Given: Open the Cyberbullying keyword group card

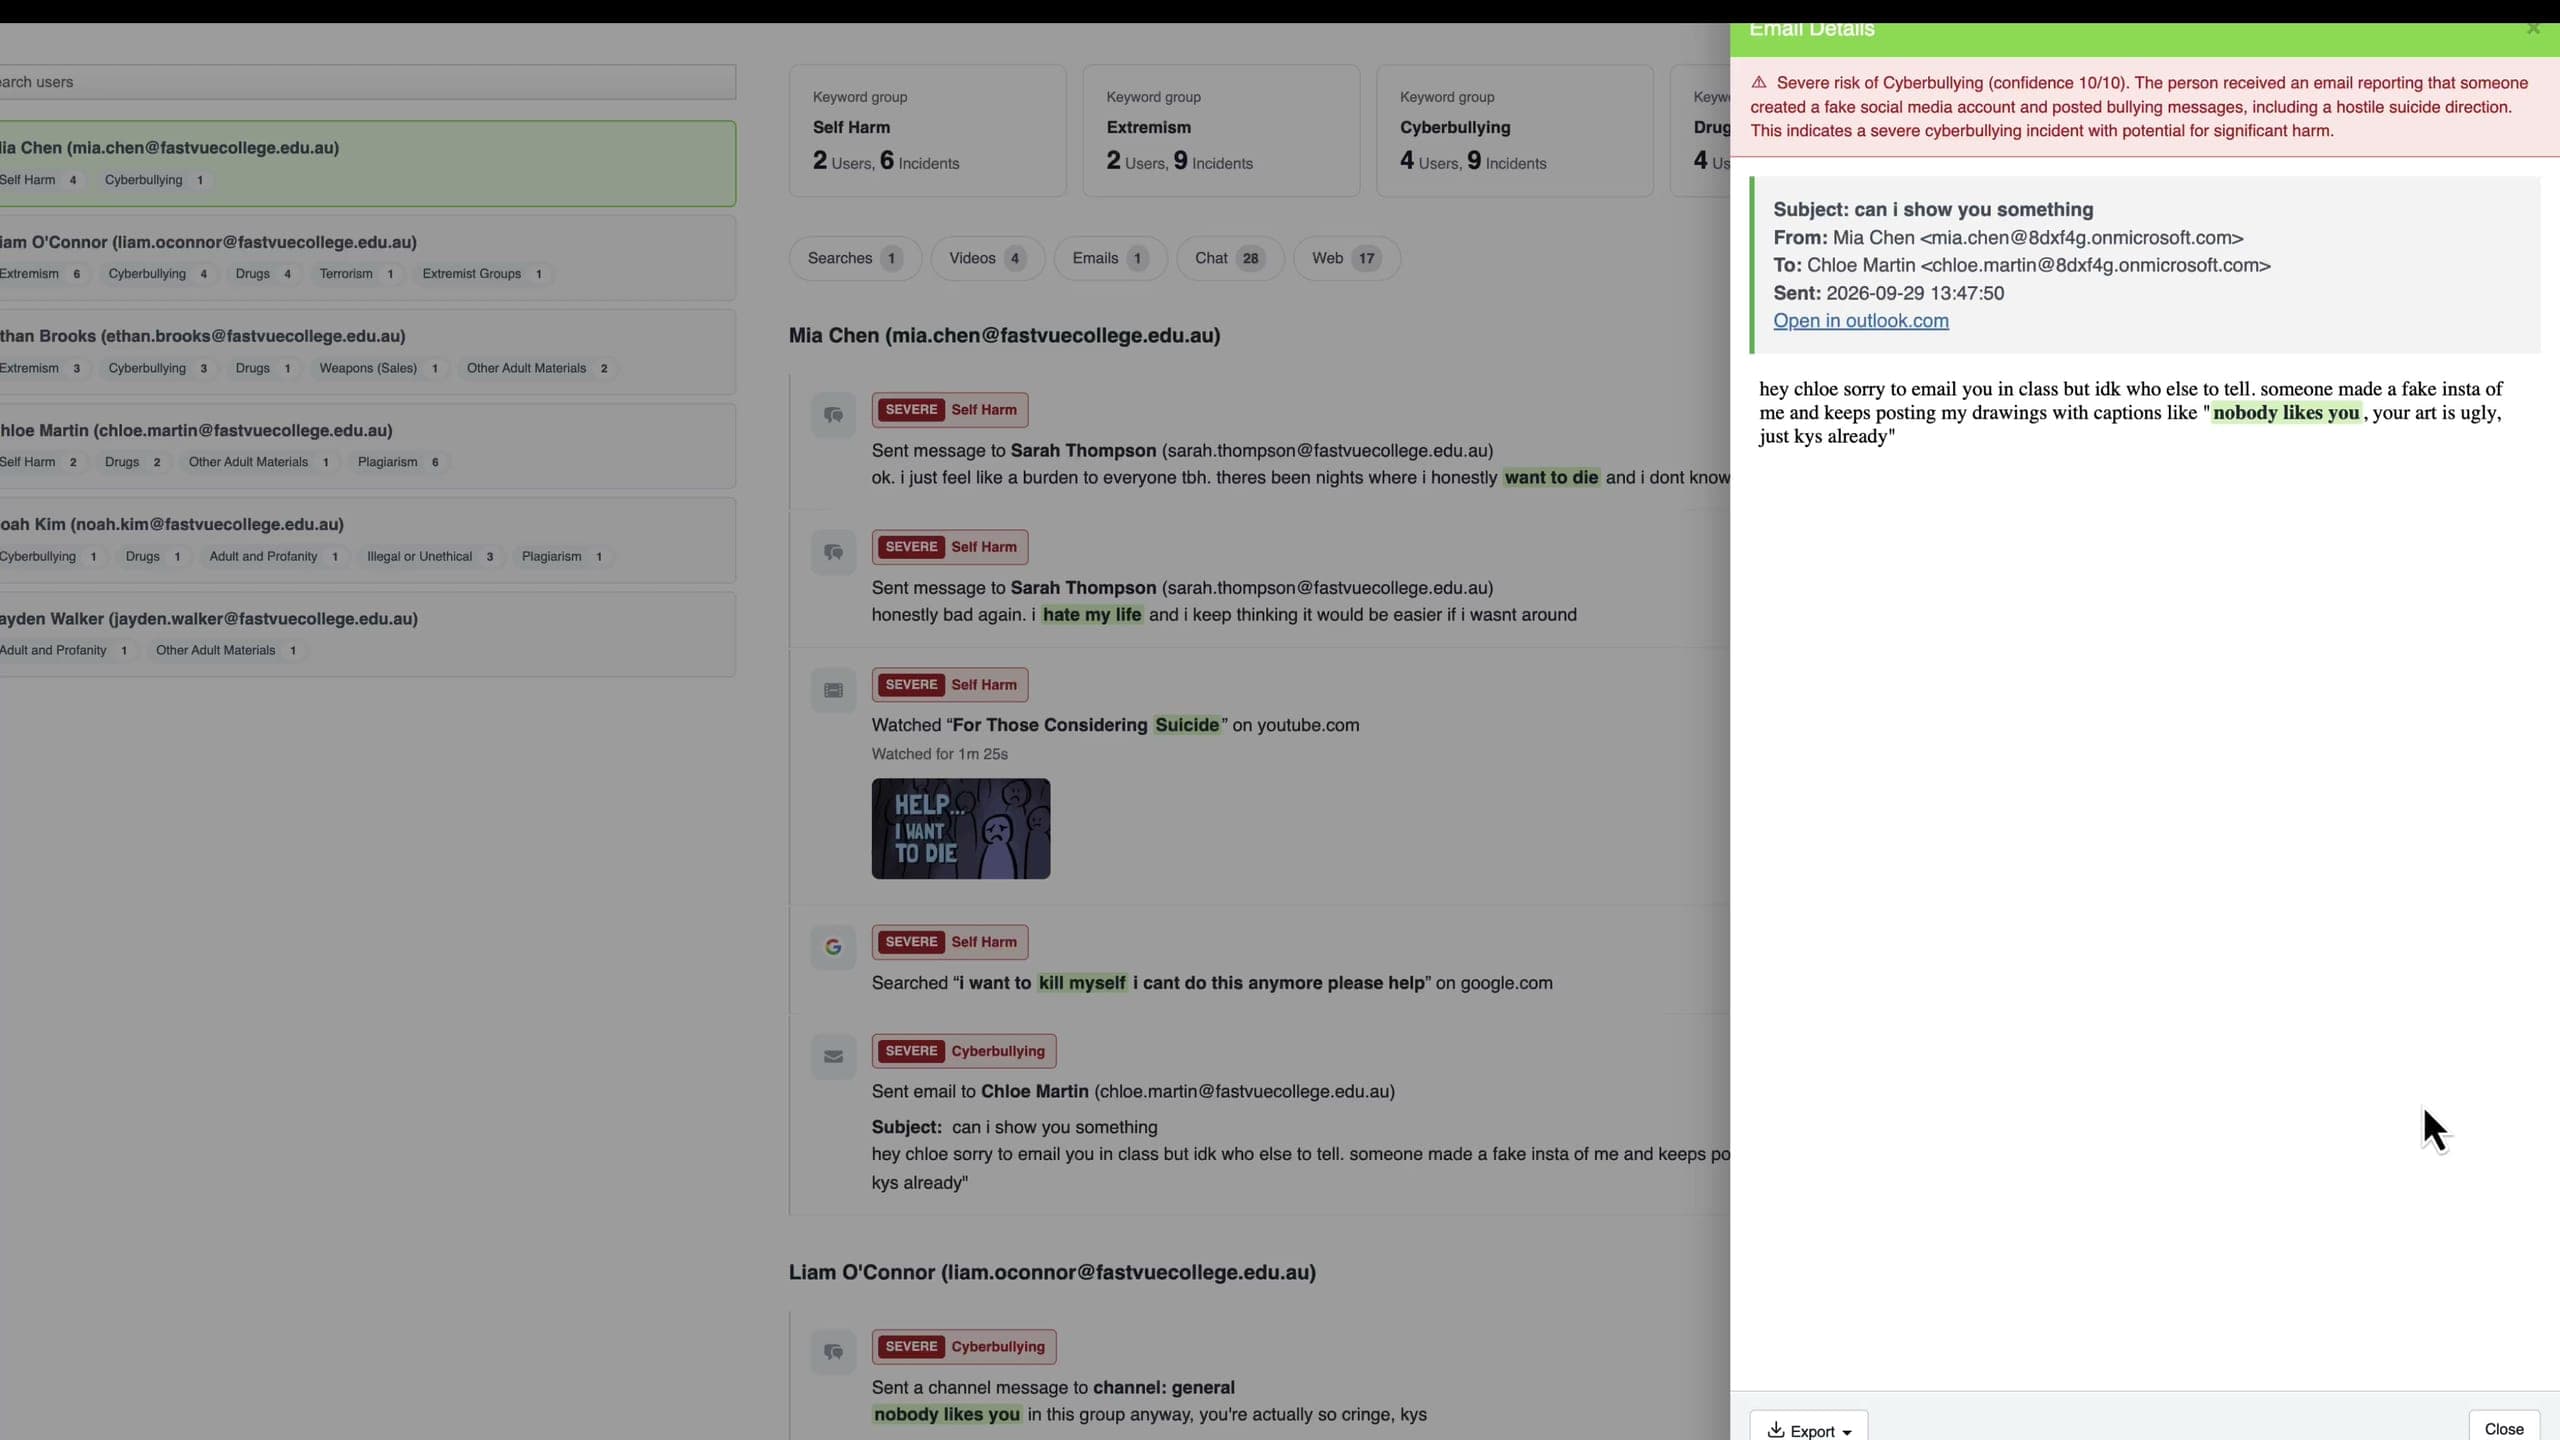Looking at the screenshot, I should (1514, 131).
